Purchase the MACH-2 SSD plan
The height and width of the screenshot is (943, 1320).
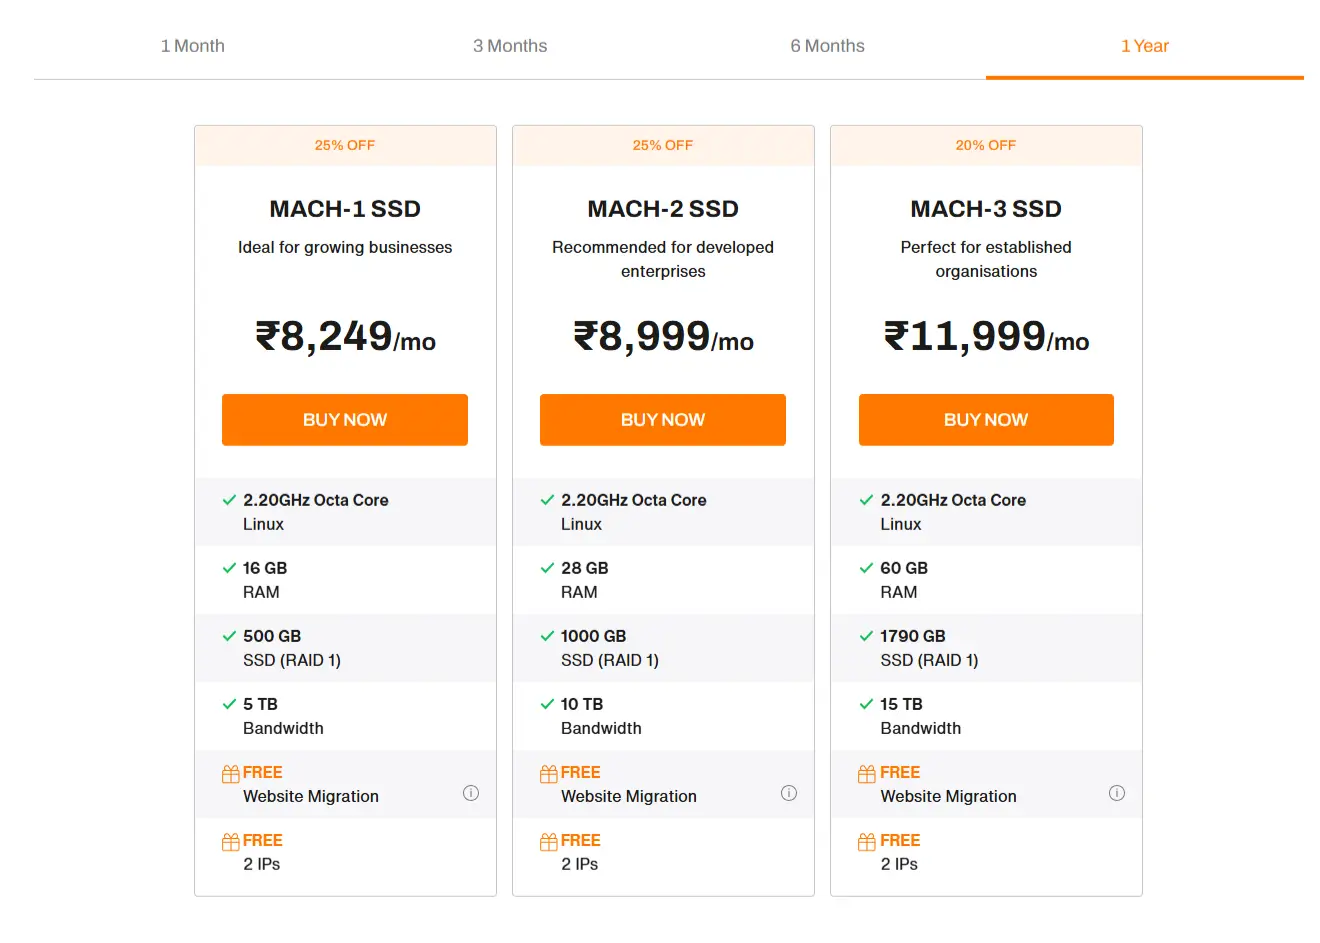tap(662, 420)
